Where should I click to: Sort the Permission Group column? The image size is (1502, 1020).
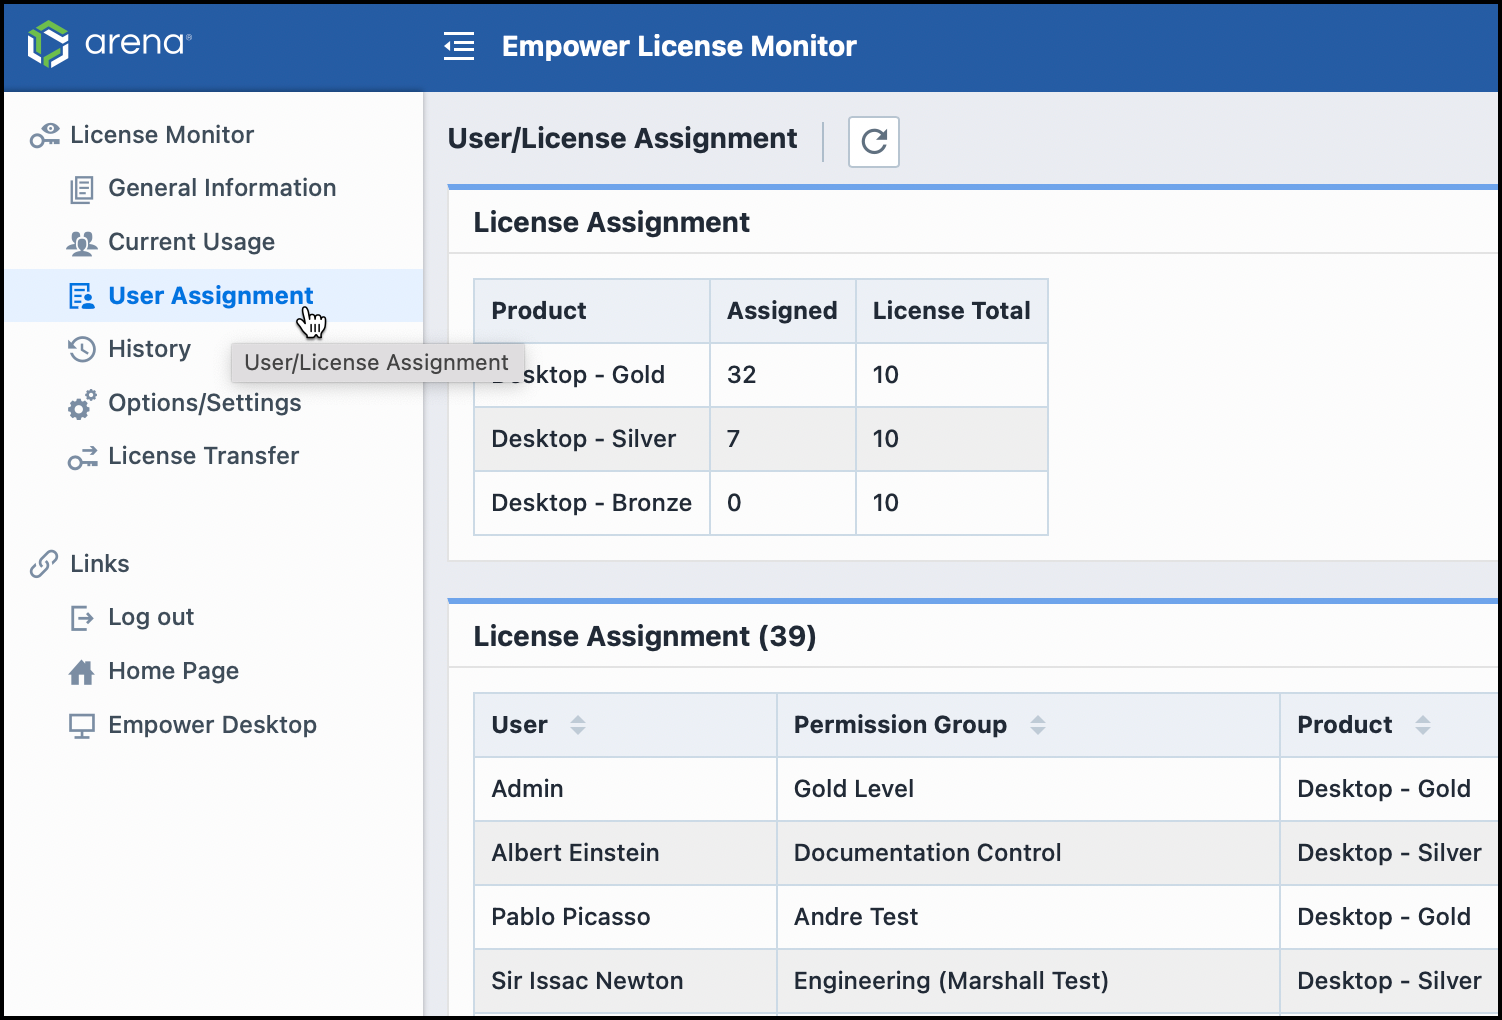[1038, 725]
